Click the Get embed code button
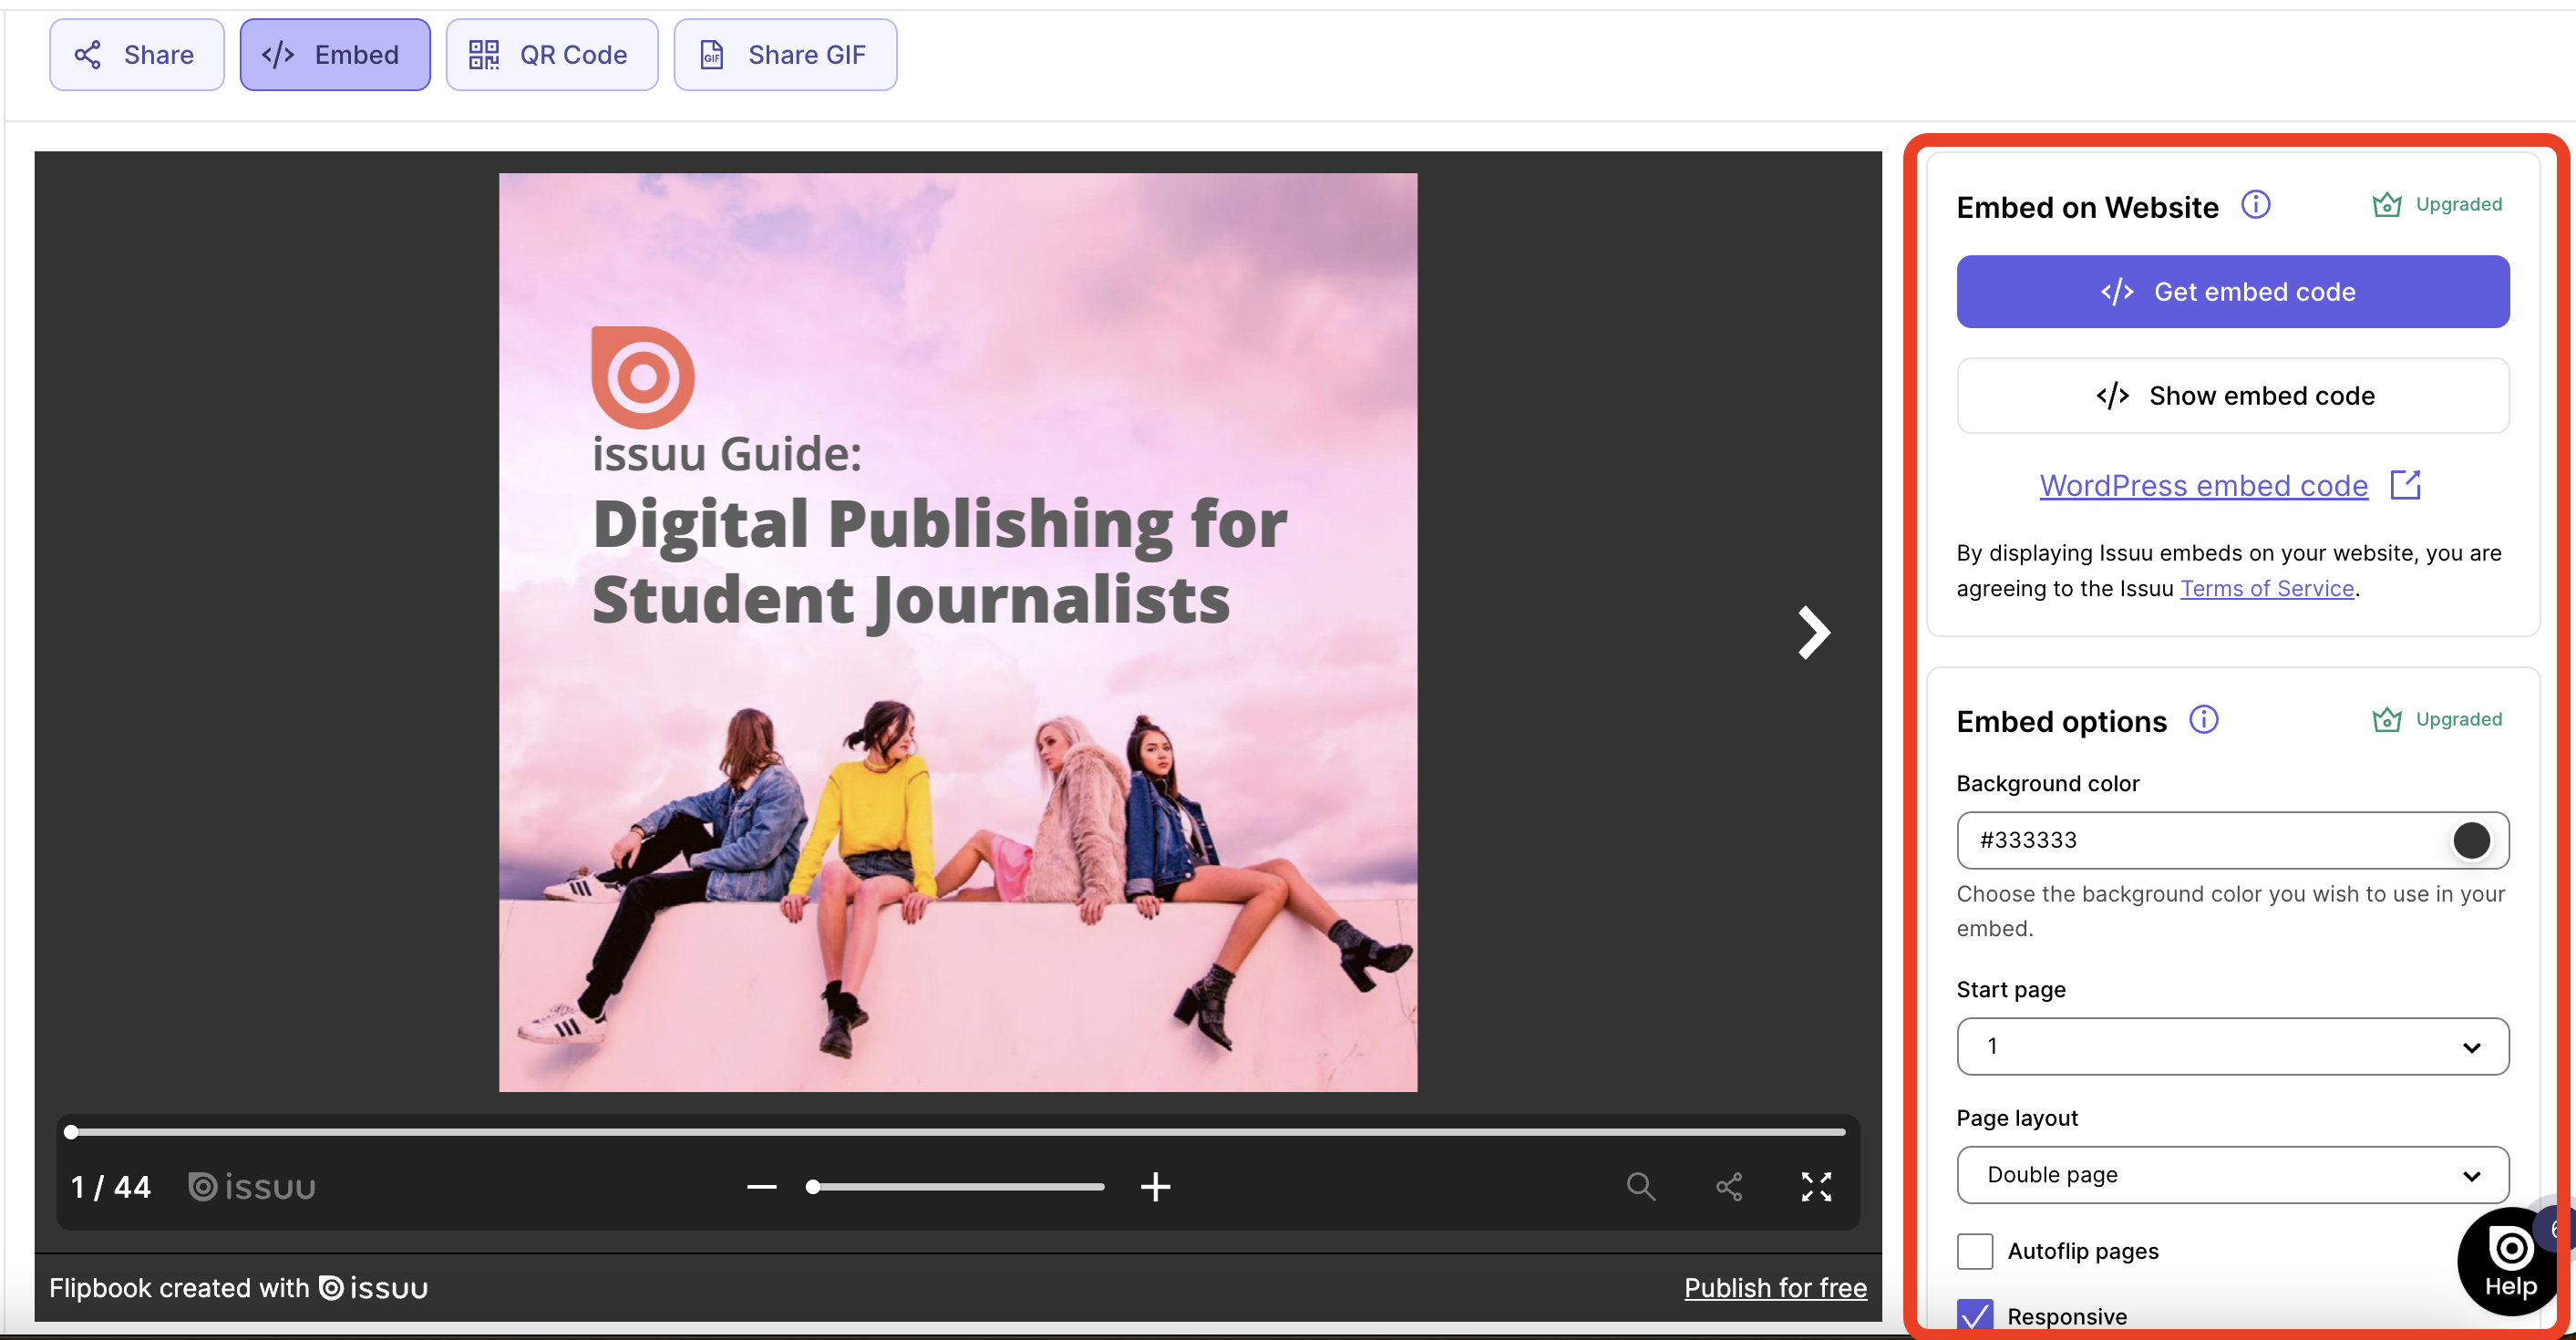The height and width of the screenshot is (1340, 2576). click(2232, 291)
